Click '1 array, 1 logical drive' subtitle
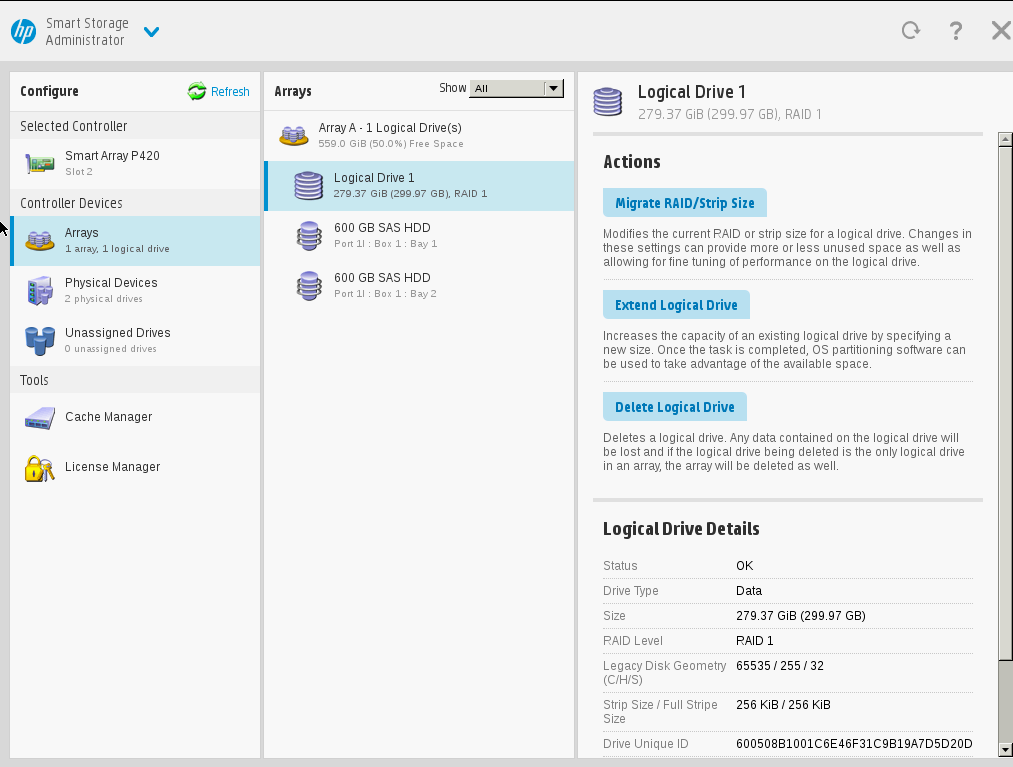 click(117, 249)
